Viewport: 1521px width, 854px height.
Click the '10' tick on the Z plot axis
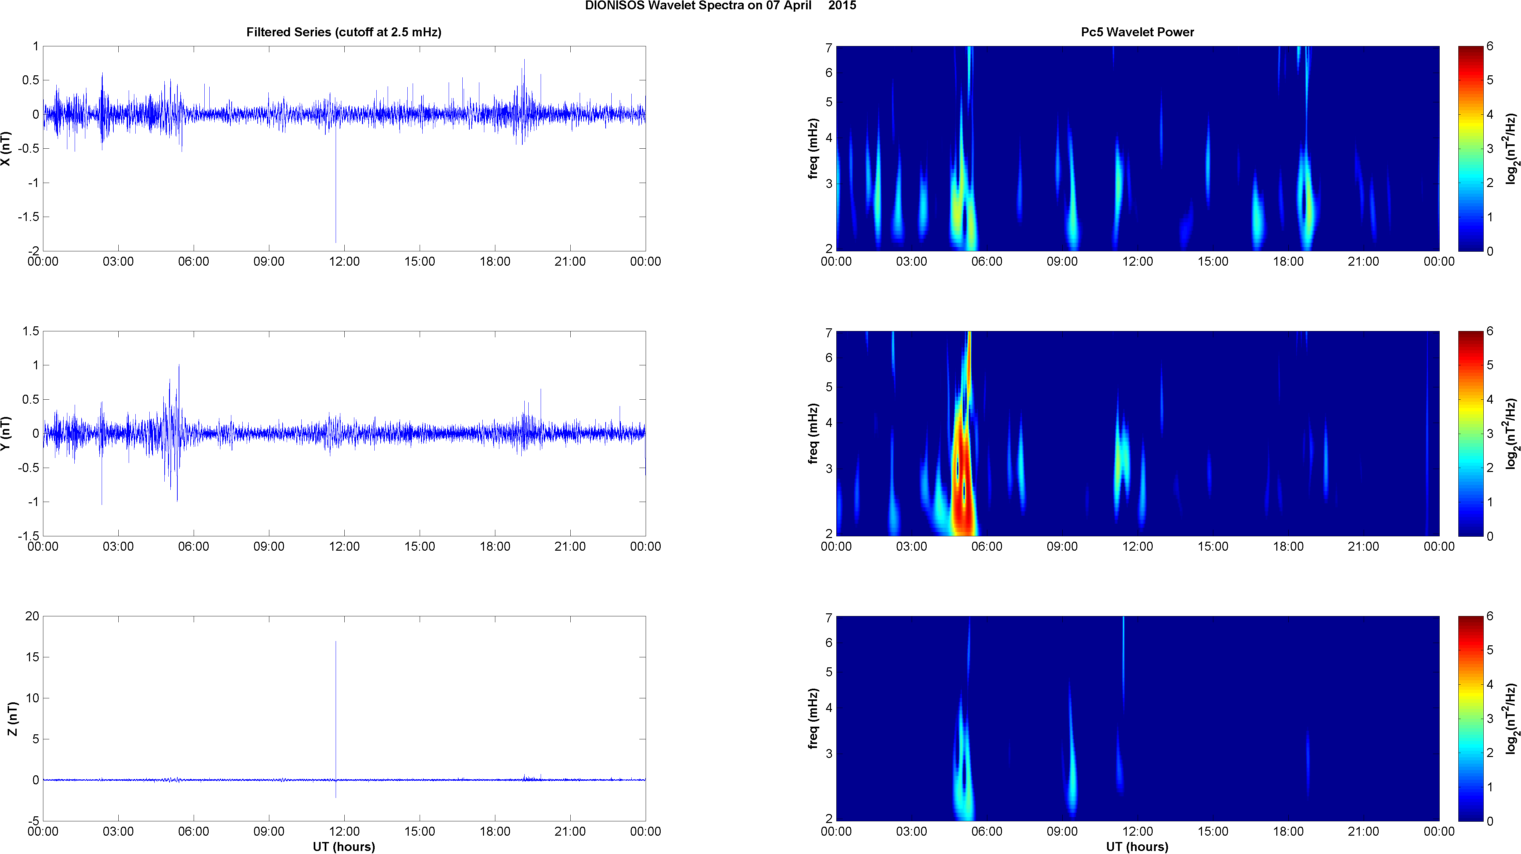[33, 698]
